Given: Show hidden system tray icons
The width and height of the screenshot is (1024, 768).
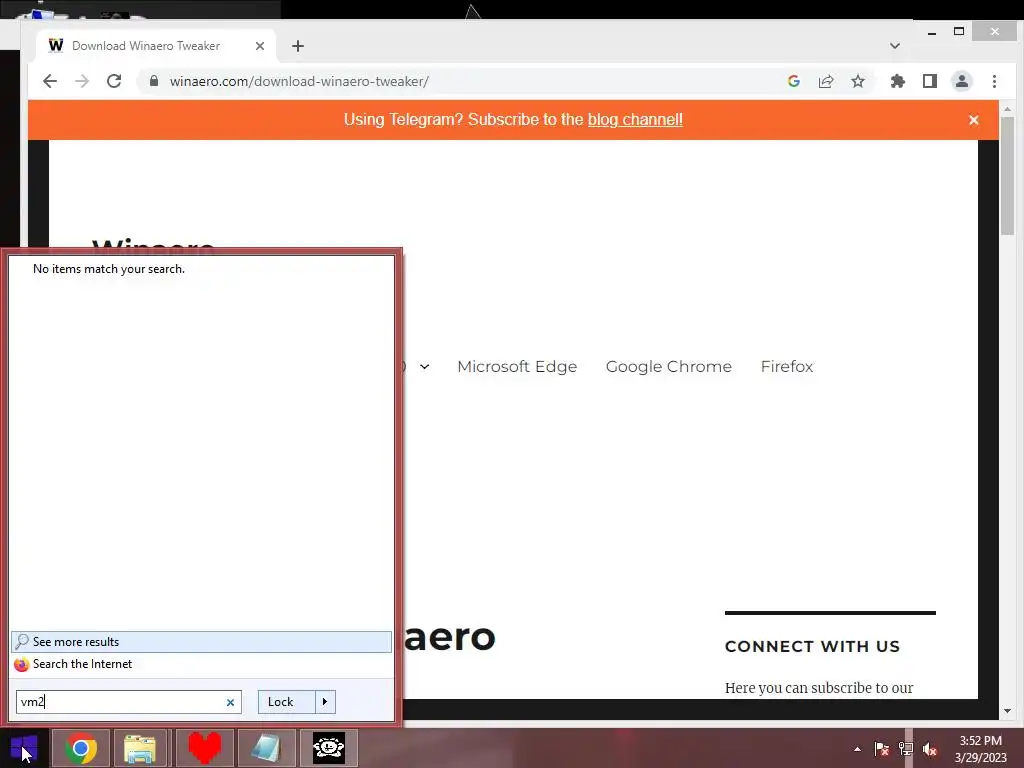Looking at the screenshot, I should [857, 749].
